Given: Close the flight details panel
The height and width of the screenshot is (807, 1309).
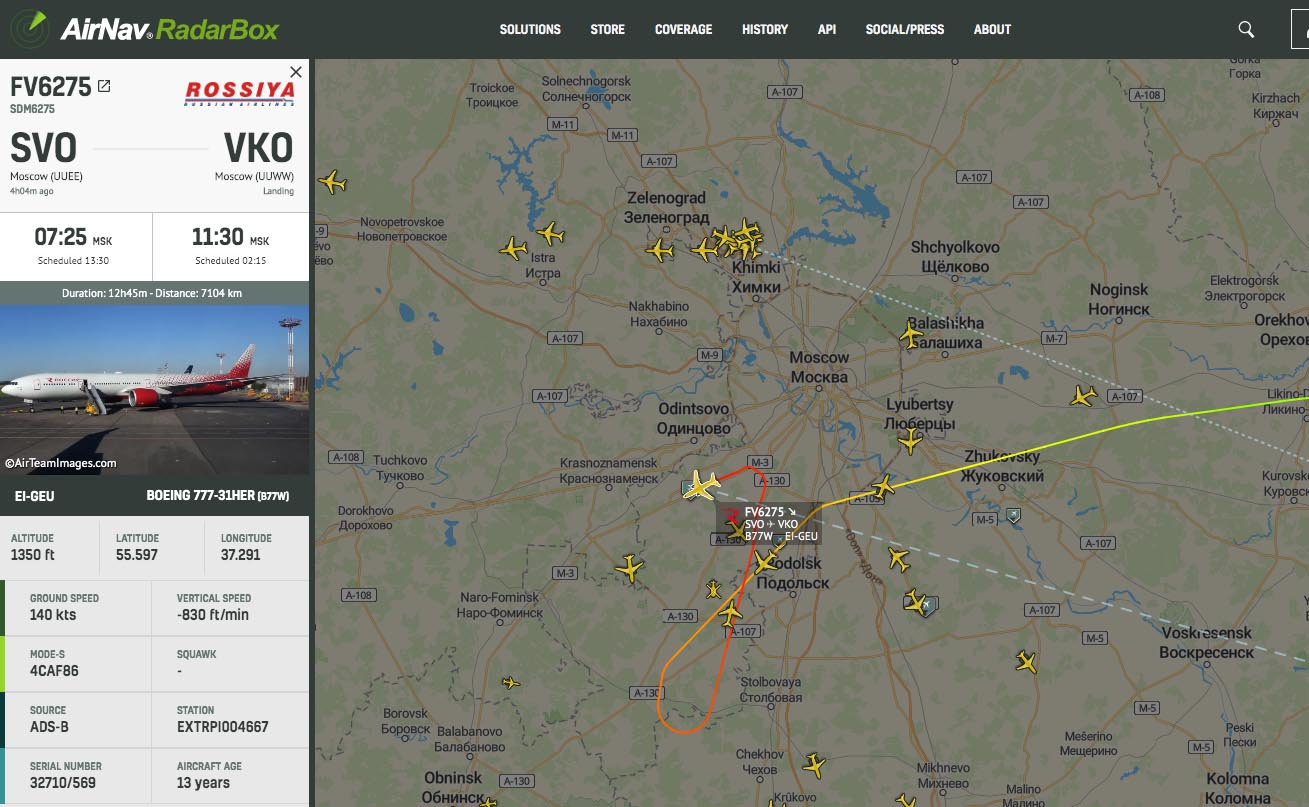Looking at the screenshot, I should point(295,72).
